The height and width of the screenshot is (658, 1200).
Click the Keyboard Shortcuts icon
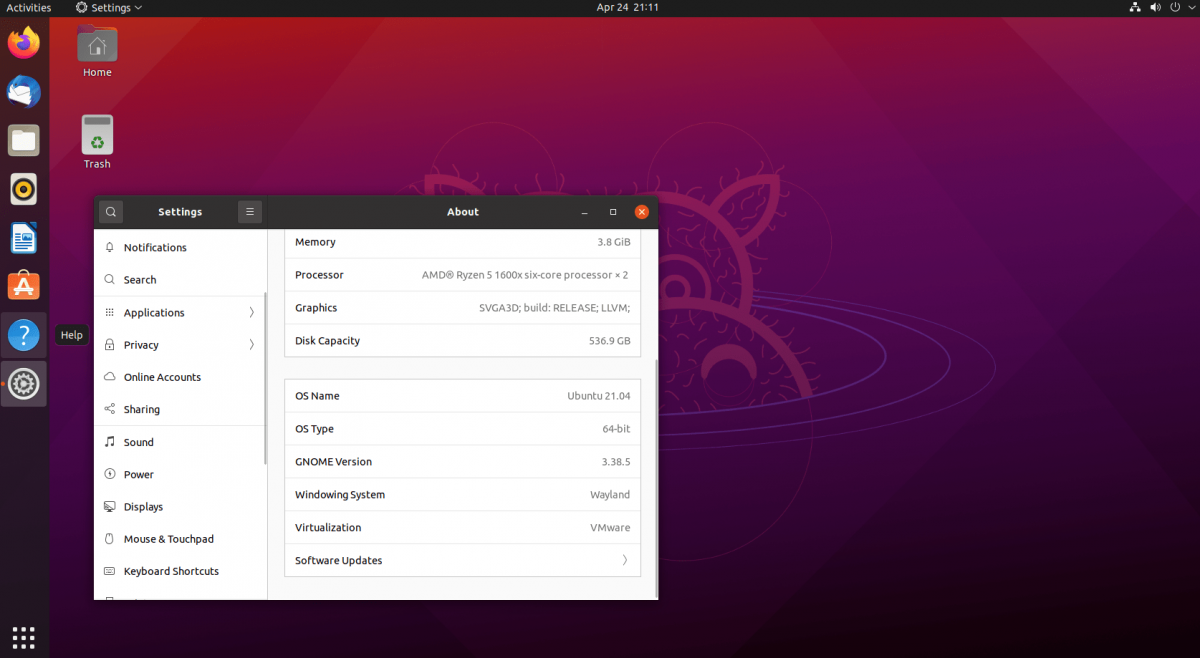pos(110,571)
